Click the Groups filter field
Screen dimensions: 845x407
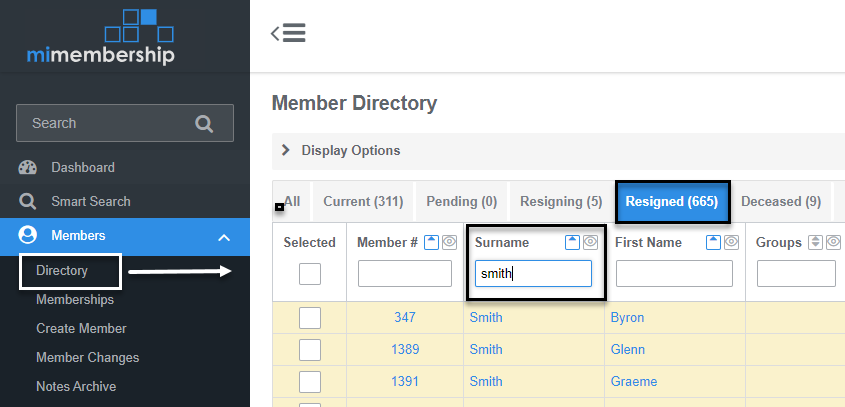796,274
